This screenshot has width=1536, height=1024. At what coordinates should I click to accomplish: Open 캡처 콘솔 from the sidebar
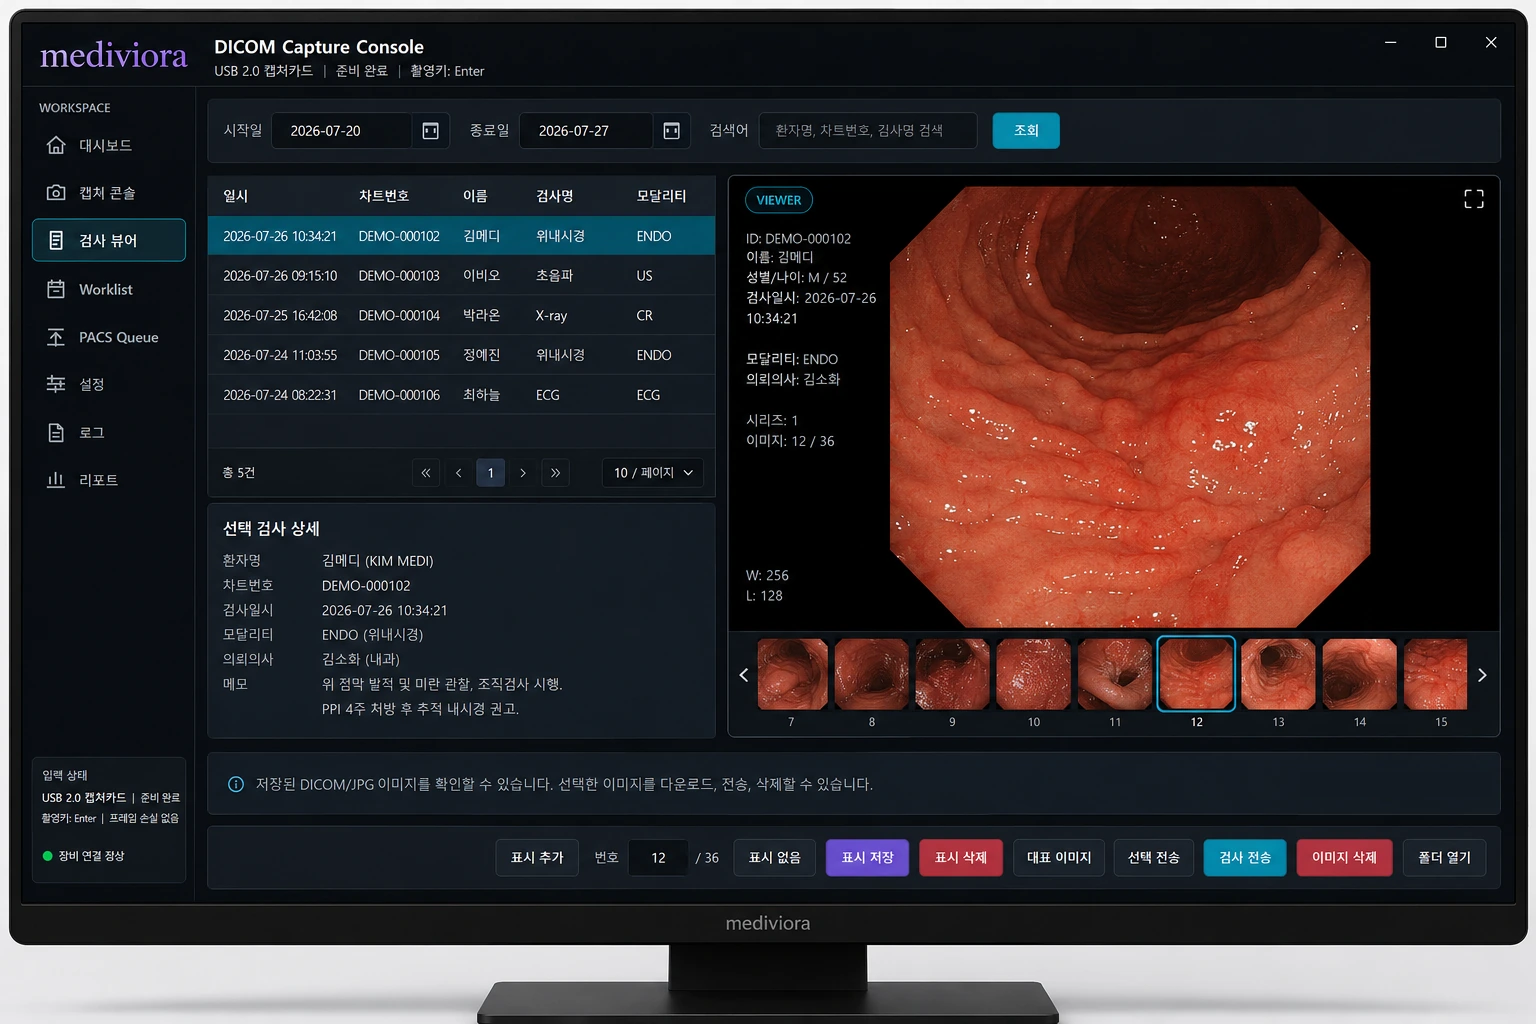click(x=109, y=193)
